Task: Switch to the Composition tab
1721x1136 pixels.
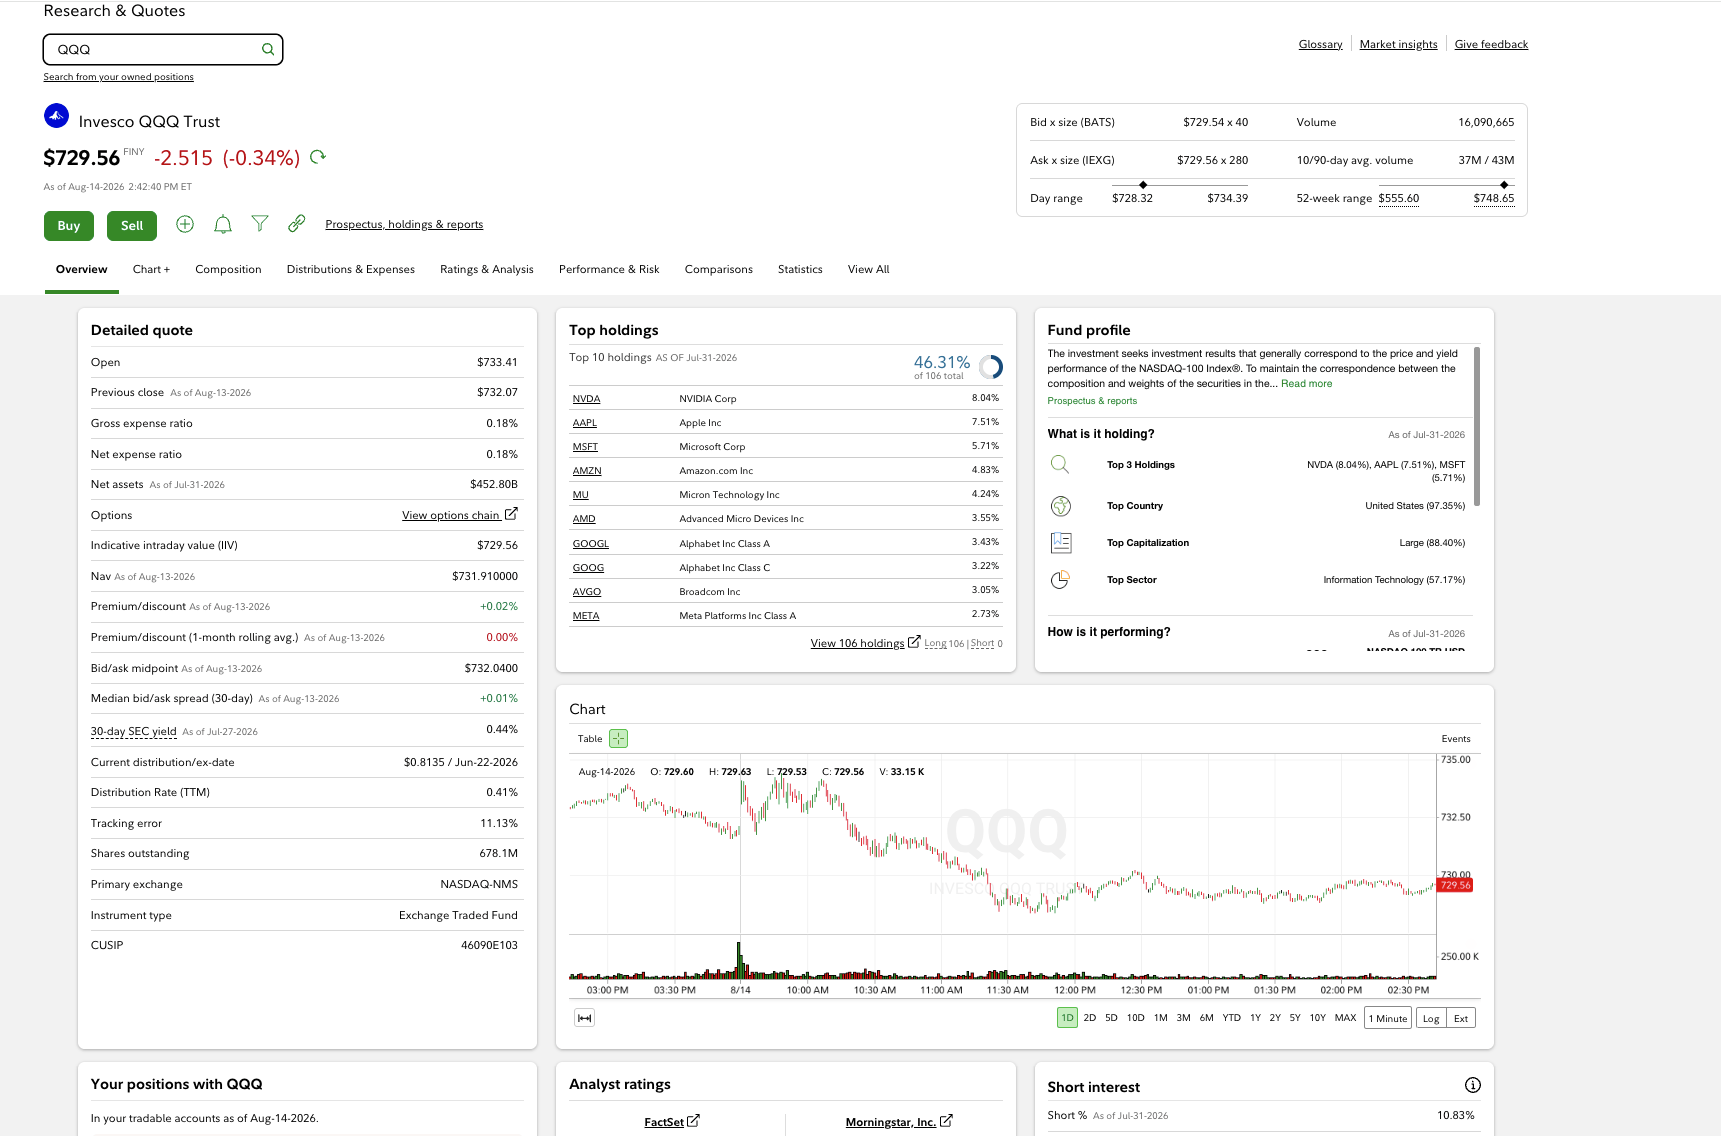Action: [228, 269]
